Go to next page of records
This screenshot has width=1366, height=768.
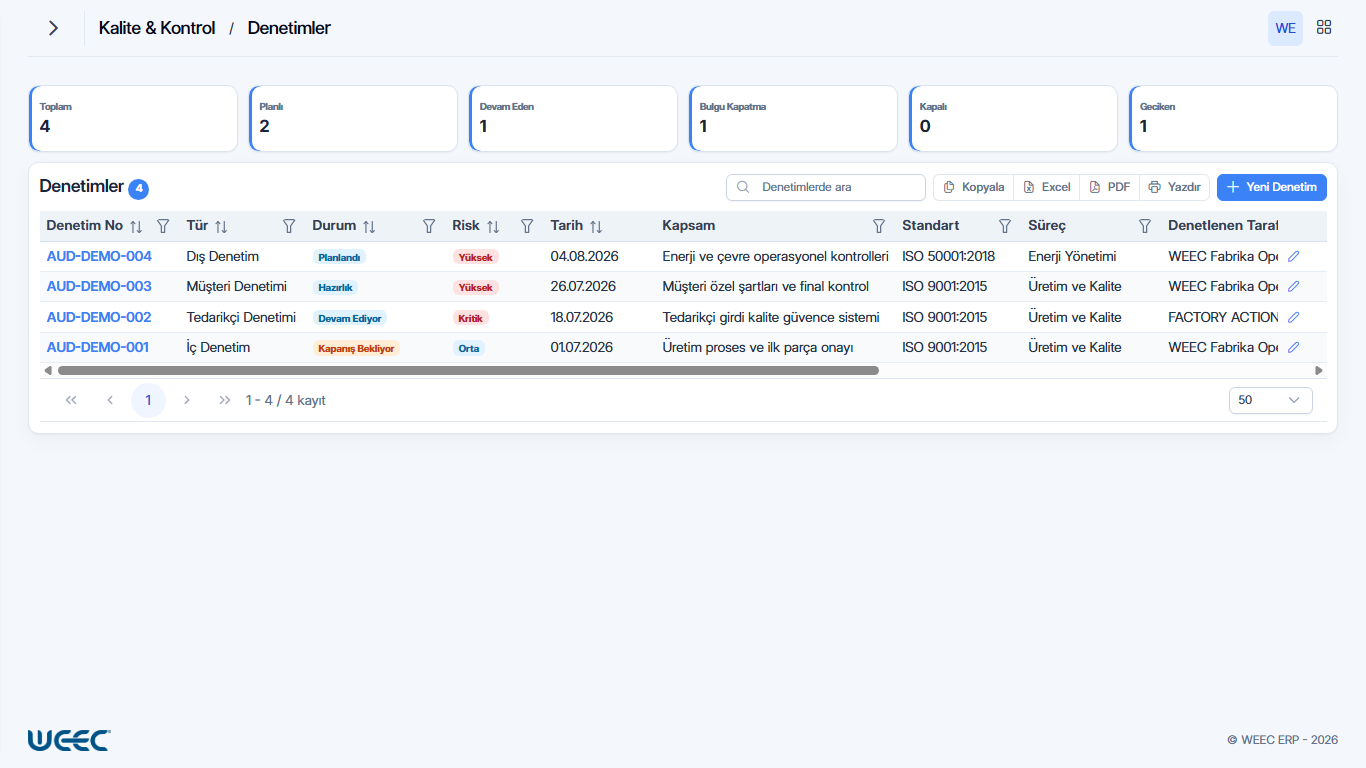pos(187,400)
